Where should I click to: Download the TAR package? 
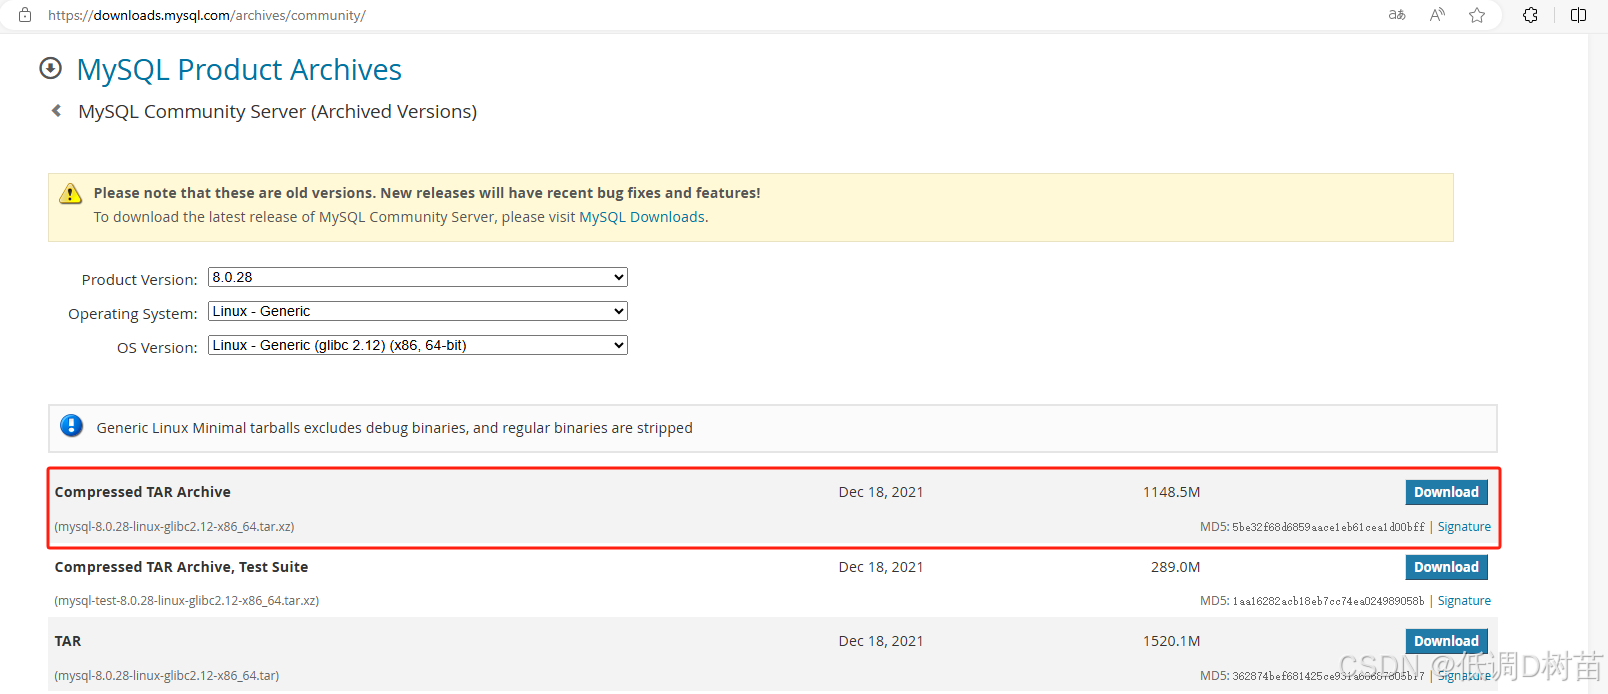pyautogui.click(x=1446, y=641)
